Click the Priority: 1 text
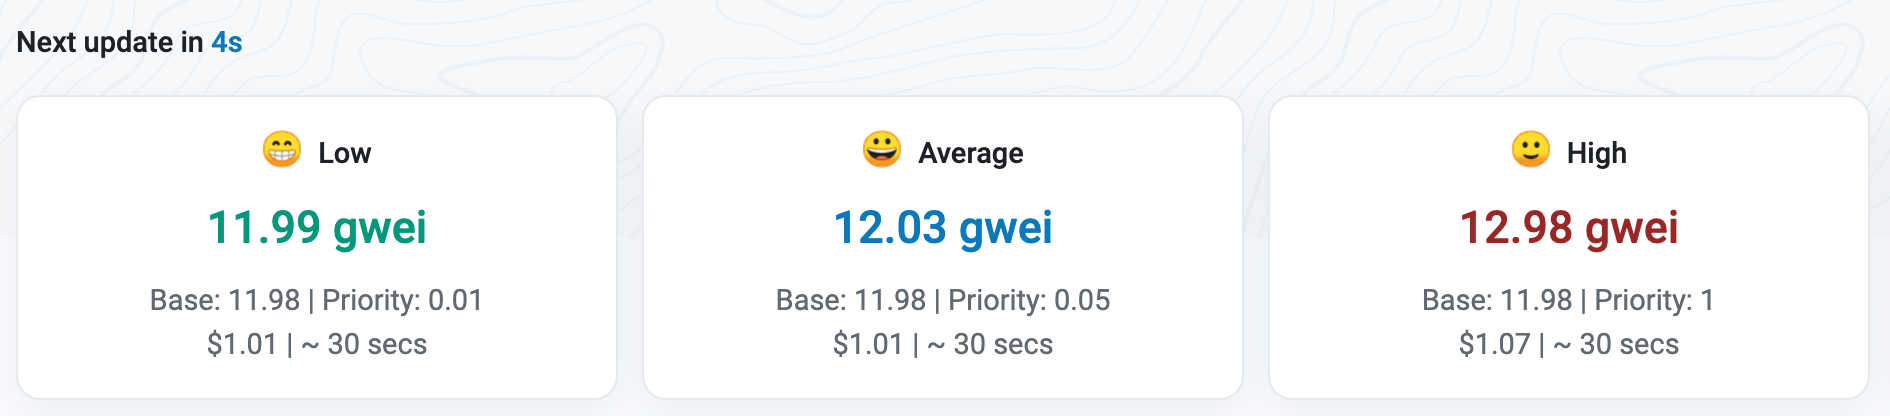 [x=1654, y=300]
